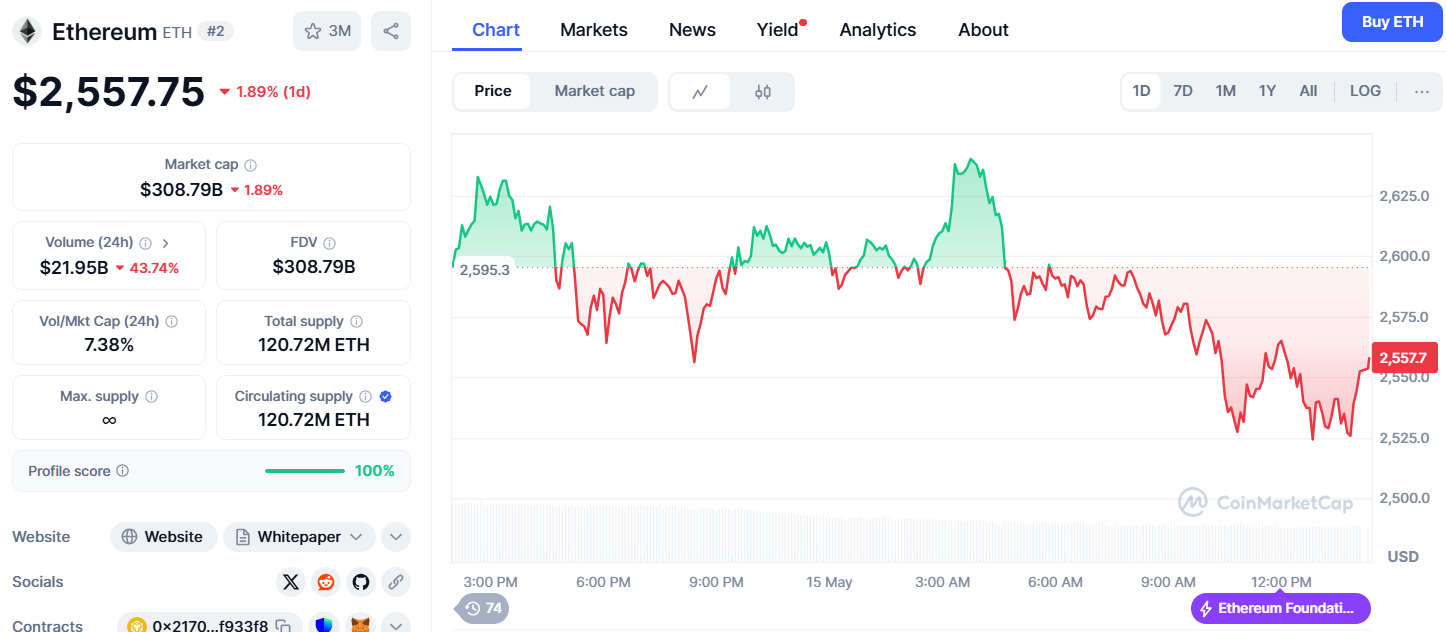Click the MetaMask fox icon

click(359, 626)
